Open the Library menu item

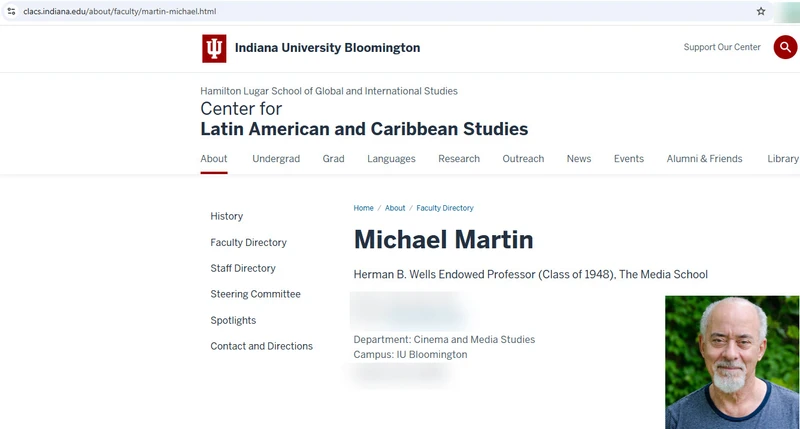[x=783, y=159]
